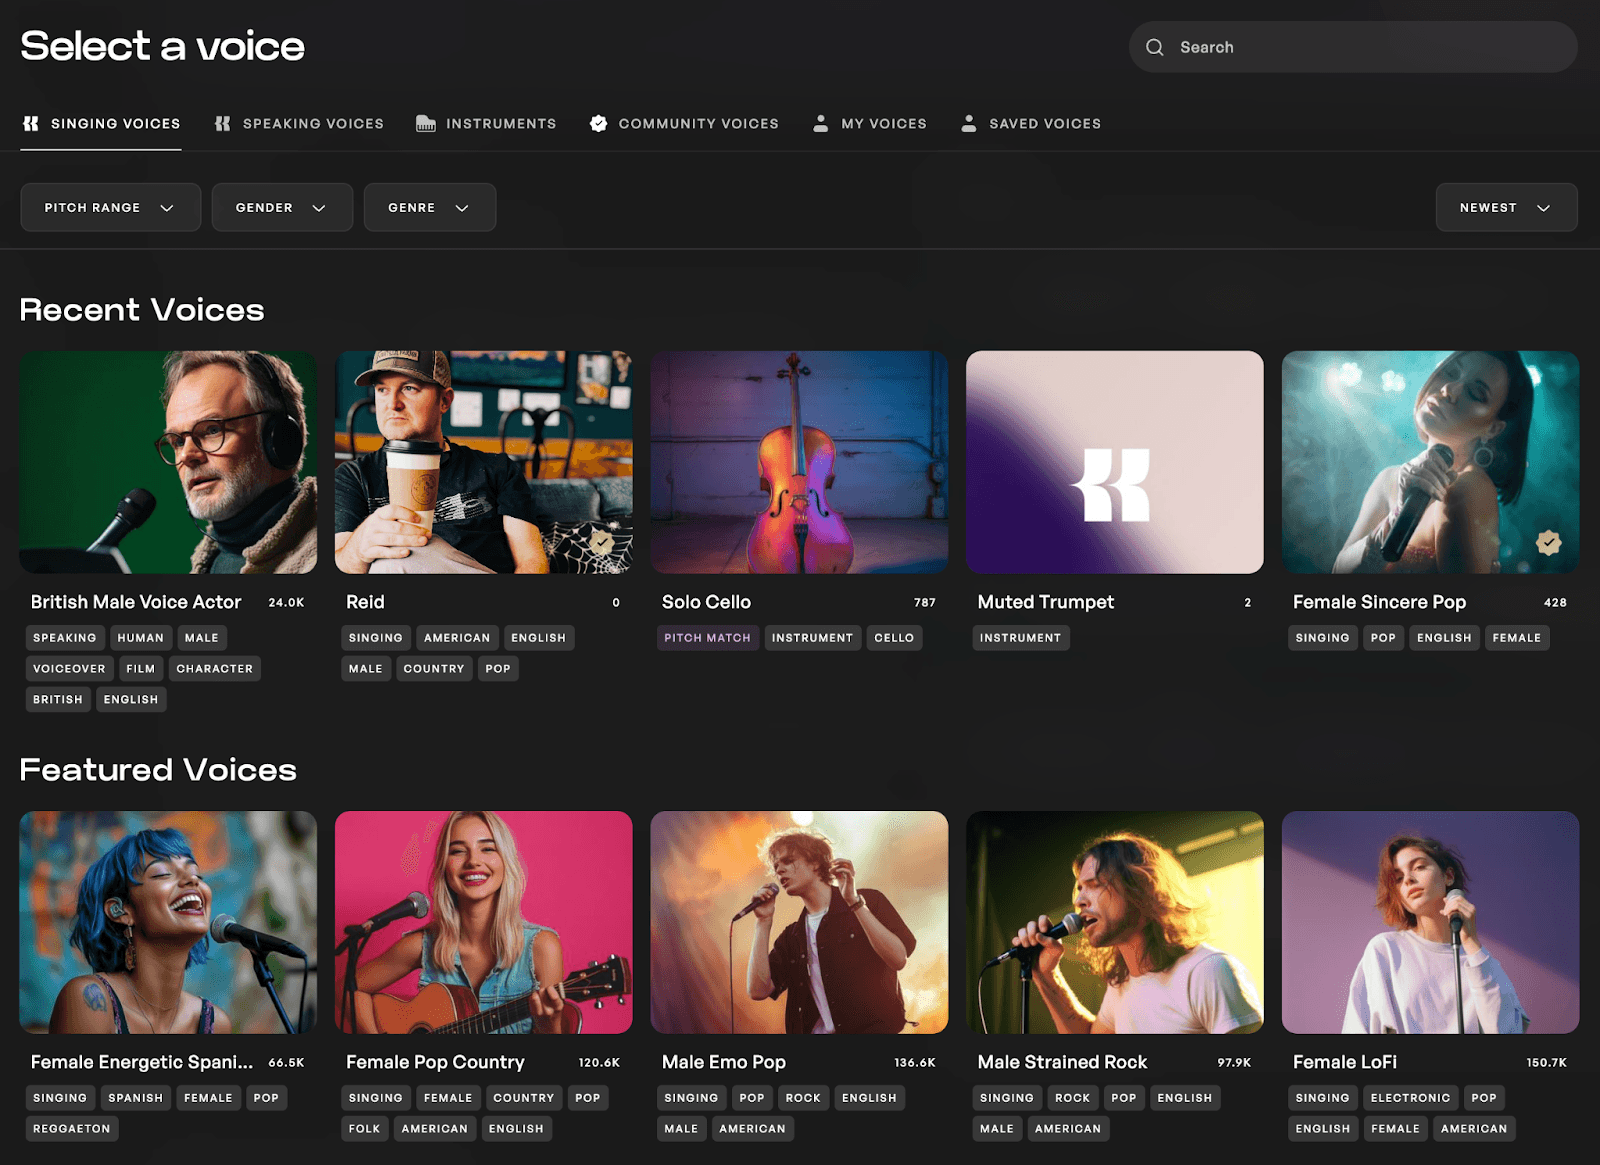
Task: Click the Speaking Voices microphone icon
Action: click(x=221, y=123)
